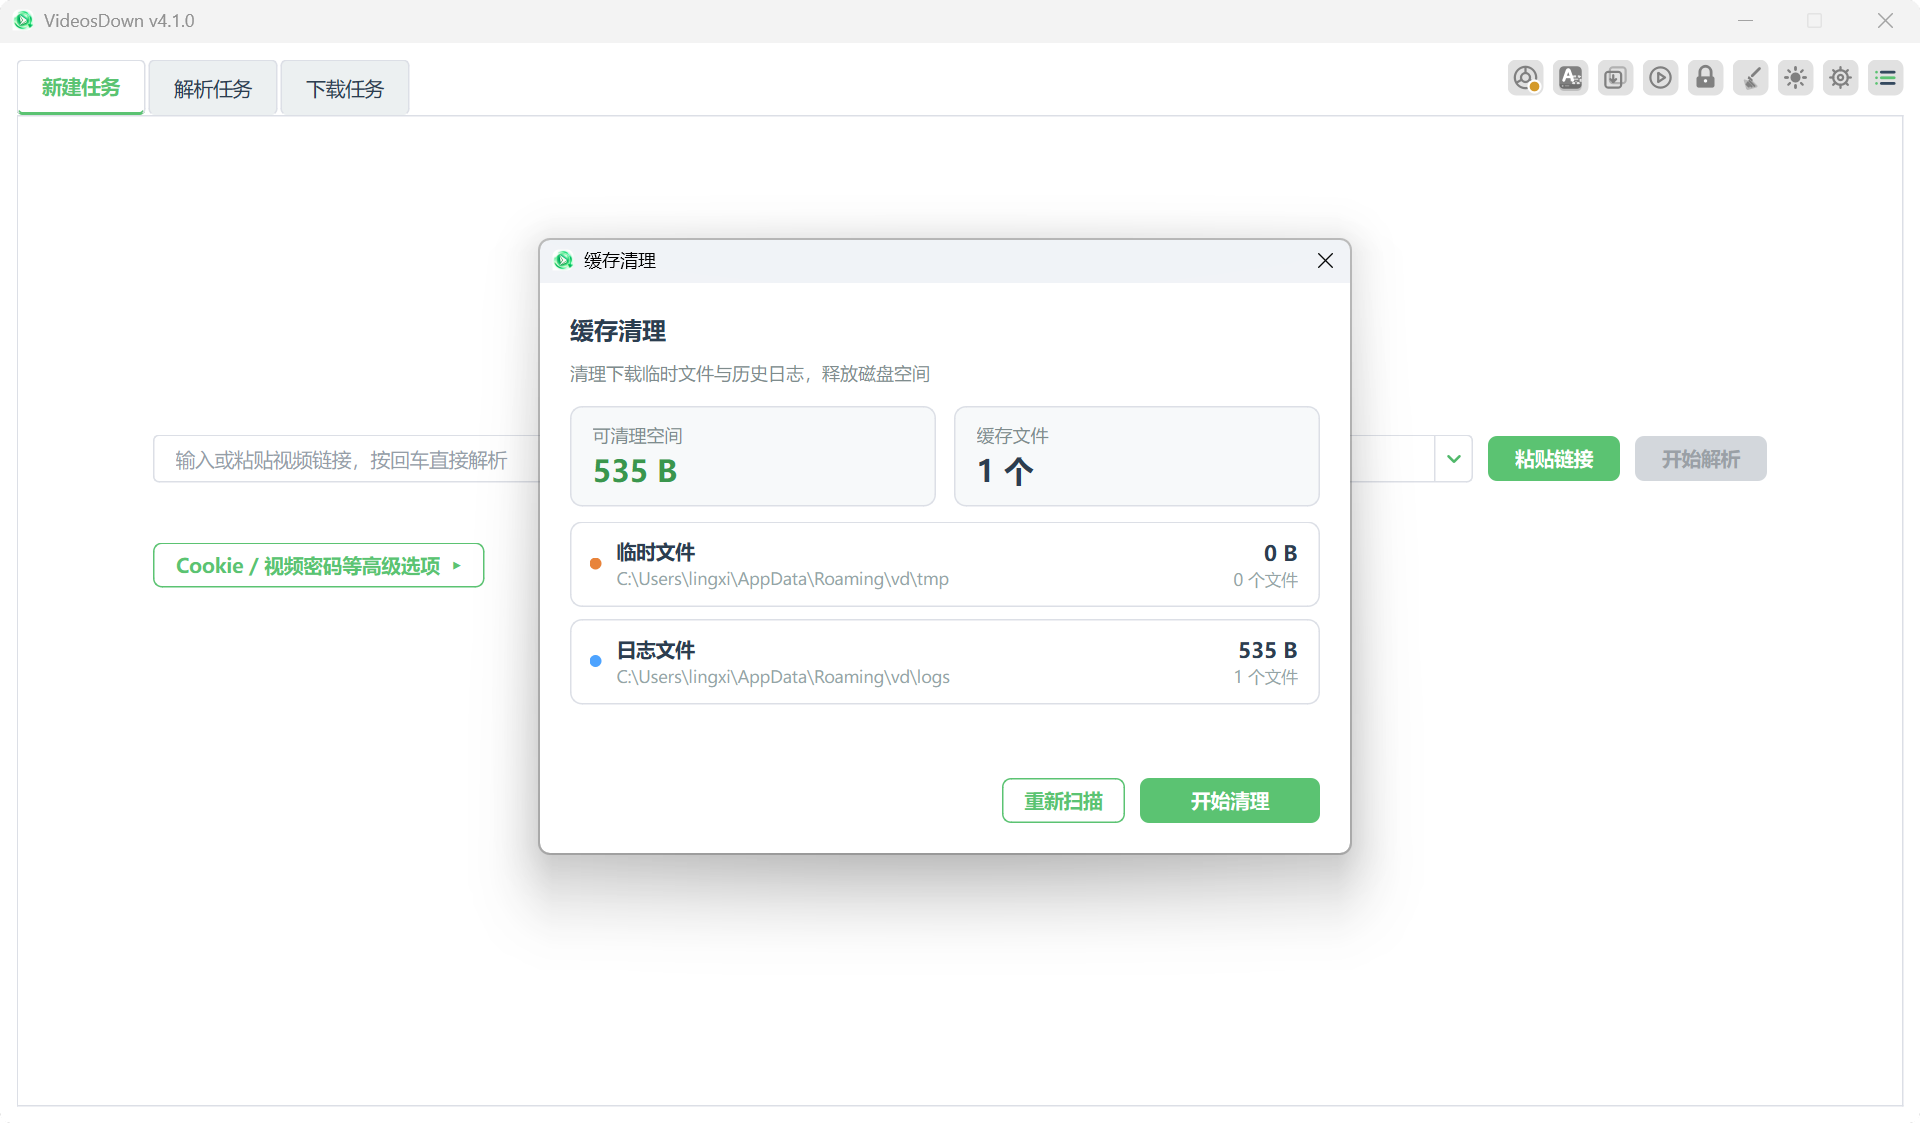This screenshot has width=1920, height=1123.
Task: Click the tmp folder path text
Action: coord(782,579)
